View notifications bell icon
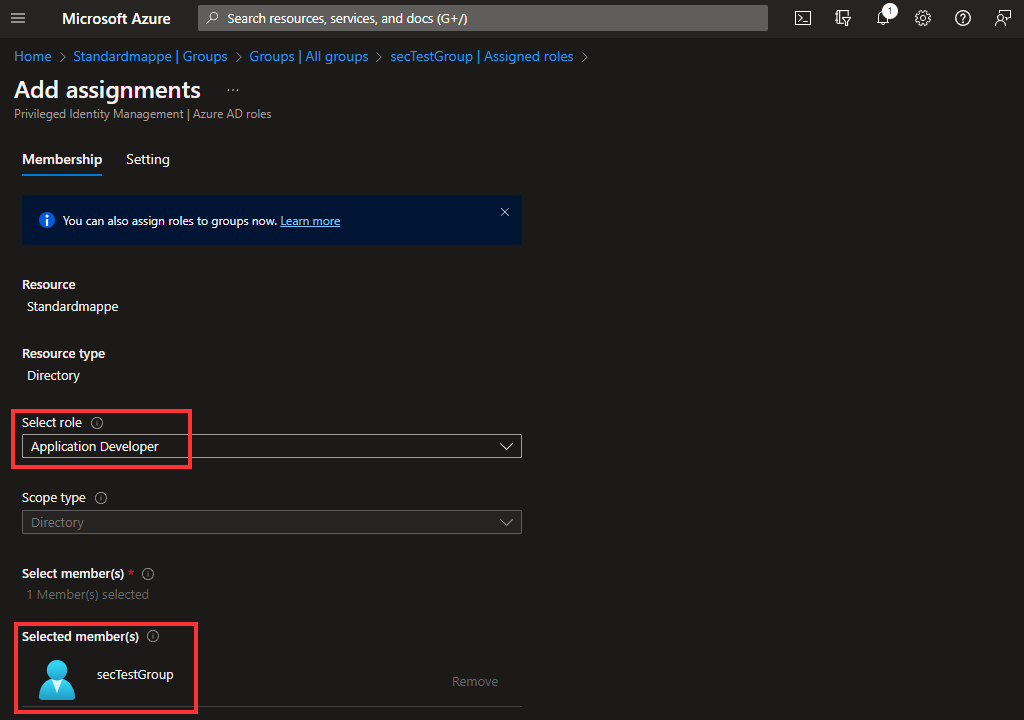This screenshot has width=1024, height=720. (883, 18)
